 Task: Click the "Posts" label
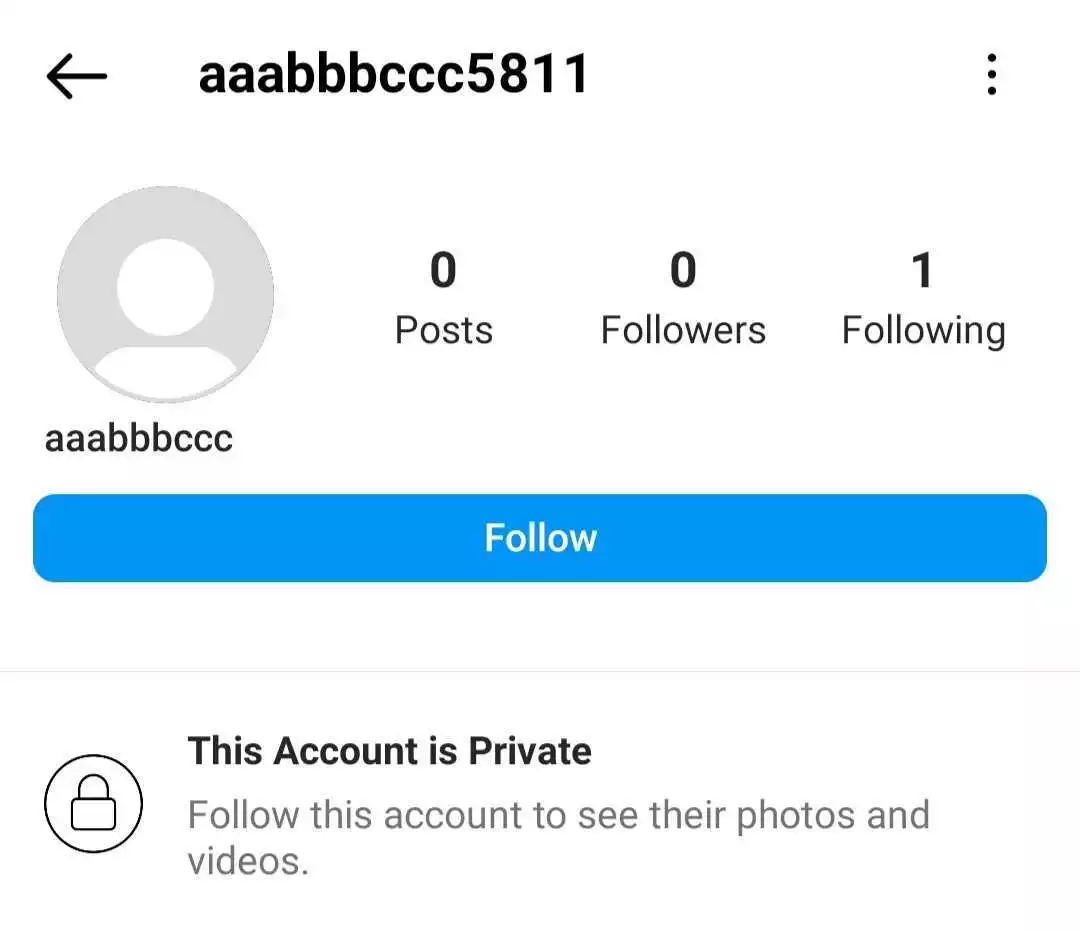[x=444, y=330]
